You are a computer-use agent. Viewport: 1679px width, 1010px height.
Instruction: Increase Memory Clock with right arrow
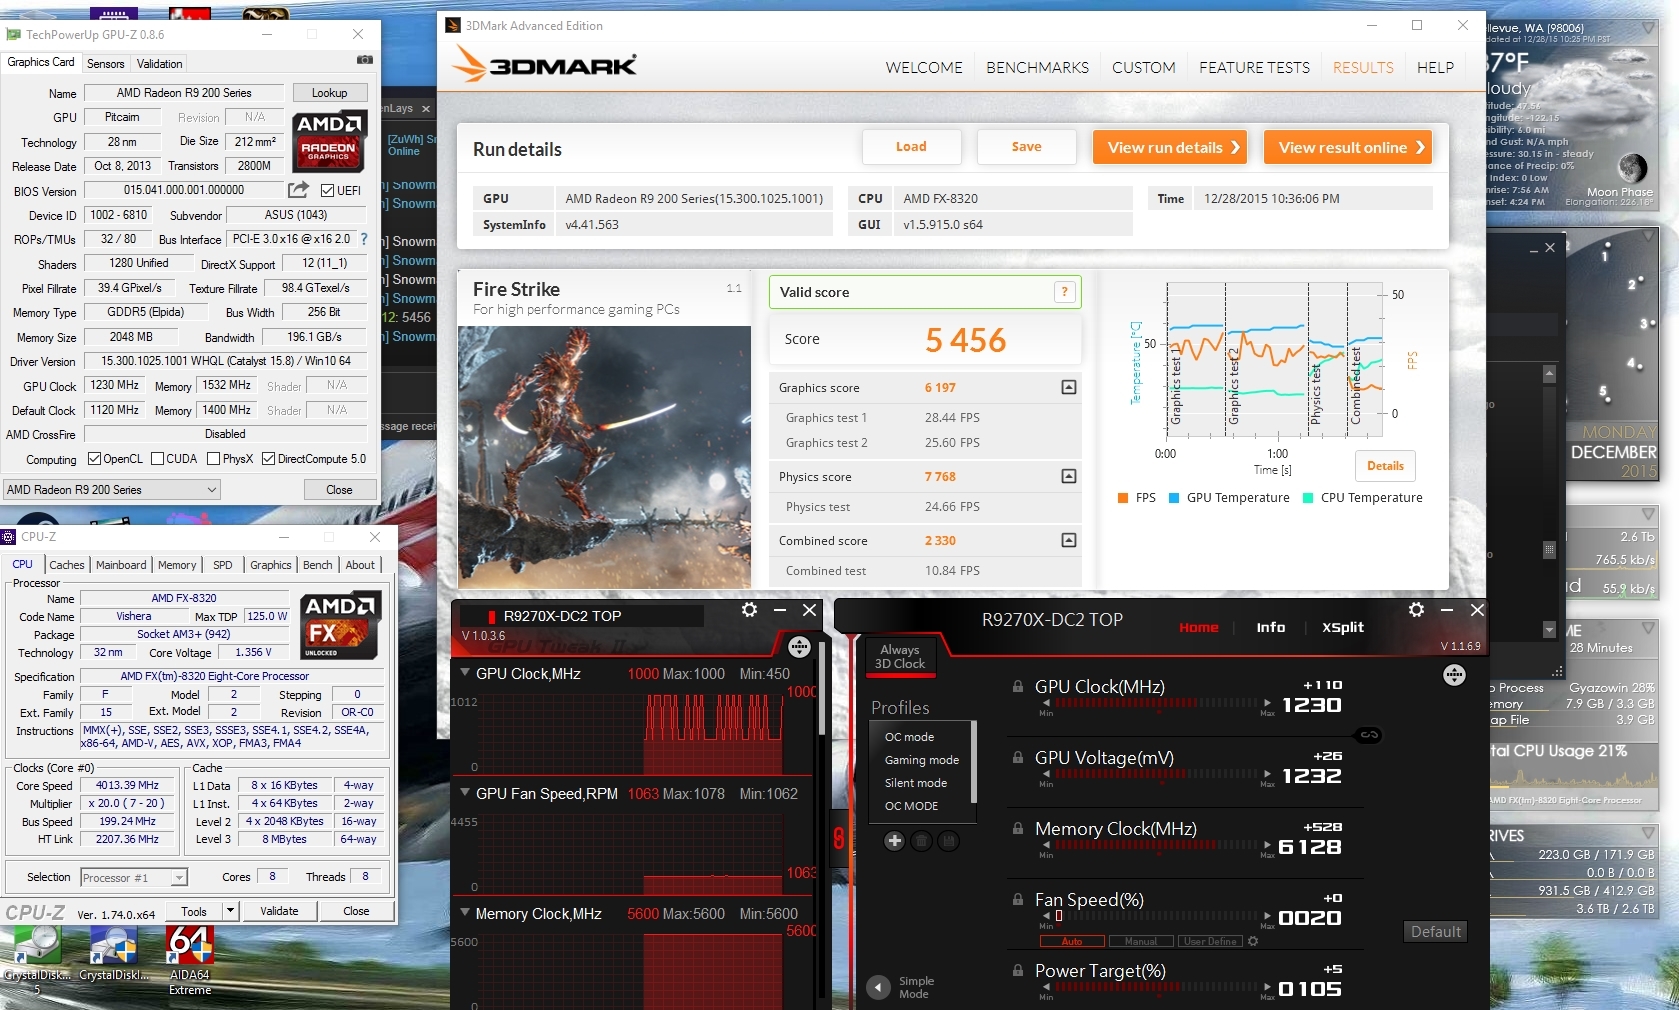1267,845
